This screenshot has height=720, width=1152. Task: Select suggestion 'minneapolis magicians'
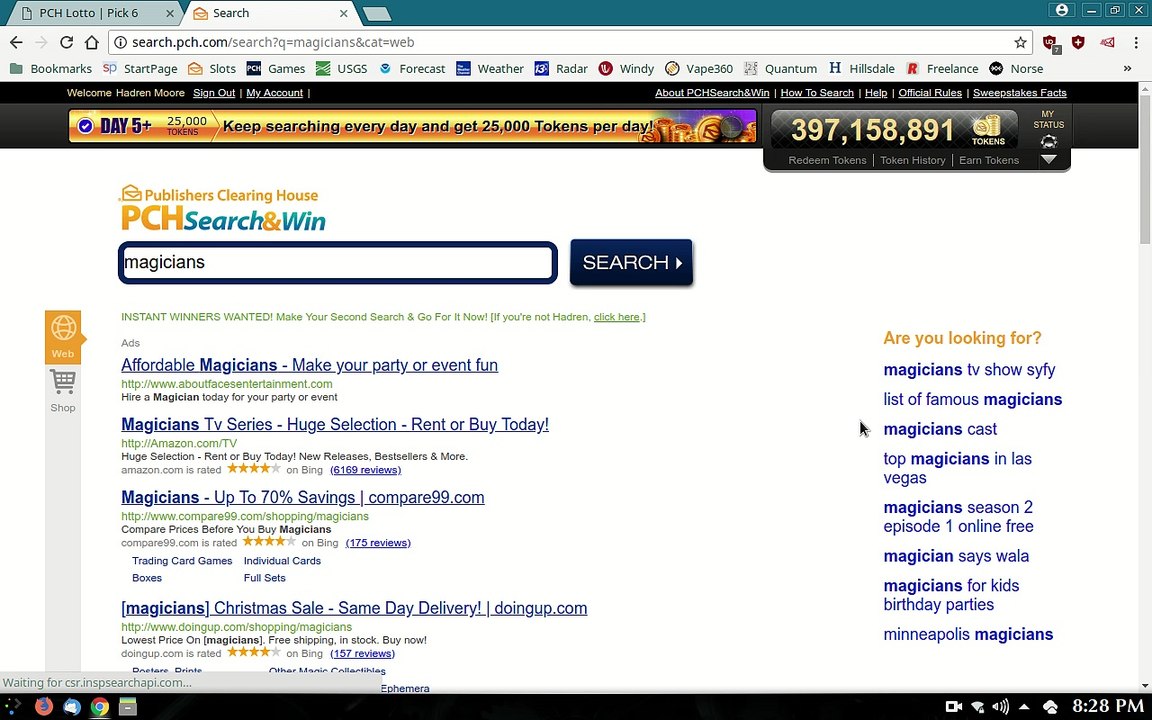point(968,634)
